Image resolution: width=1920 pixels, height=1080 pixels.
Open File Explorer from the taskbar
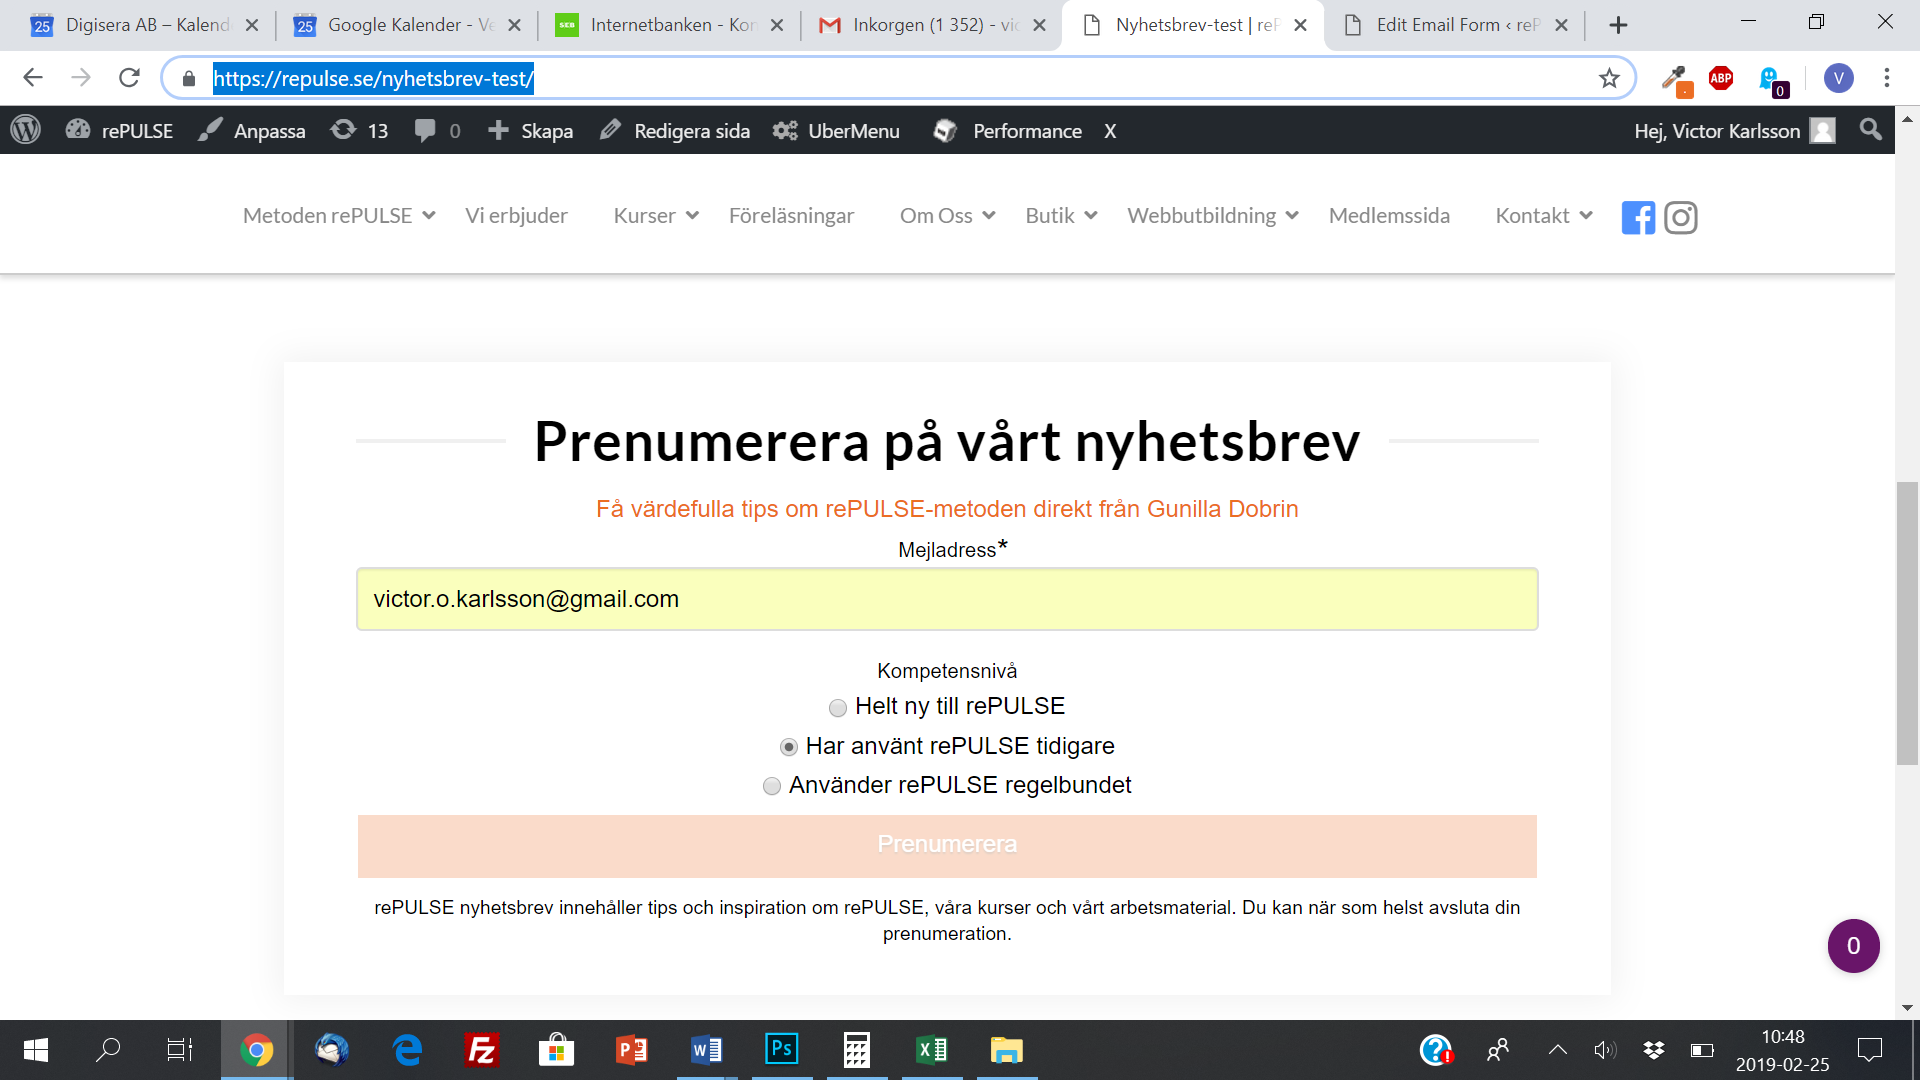pyautogui.click(x=1007, y=1050)
